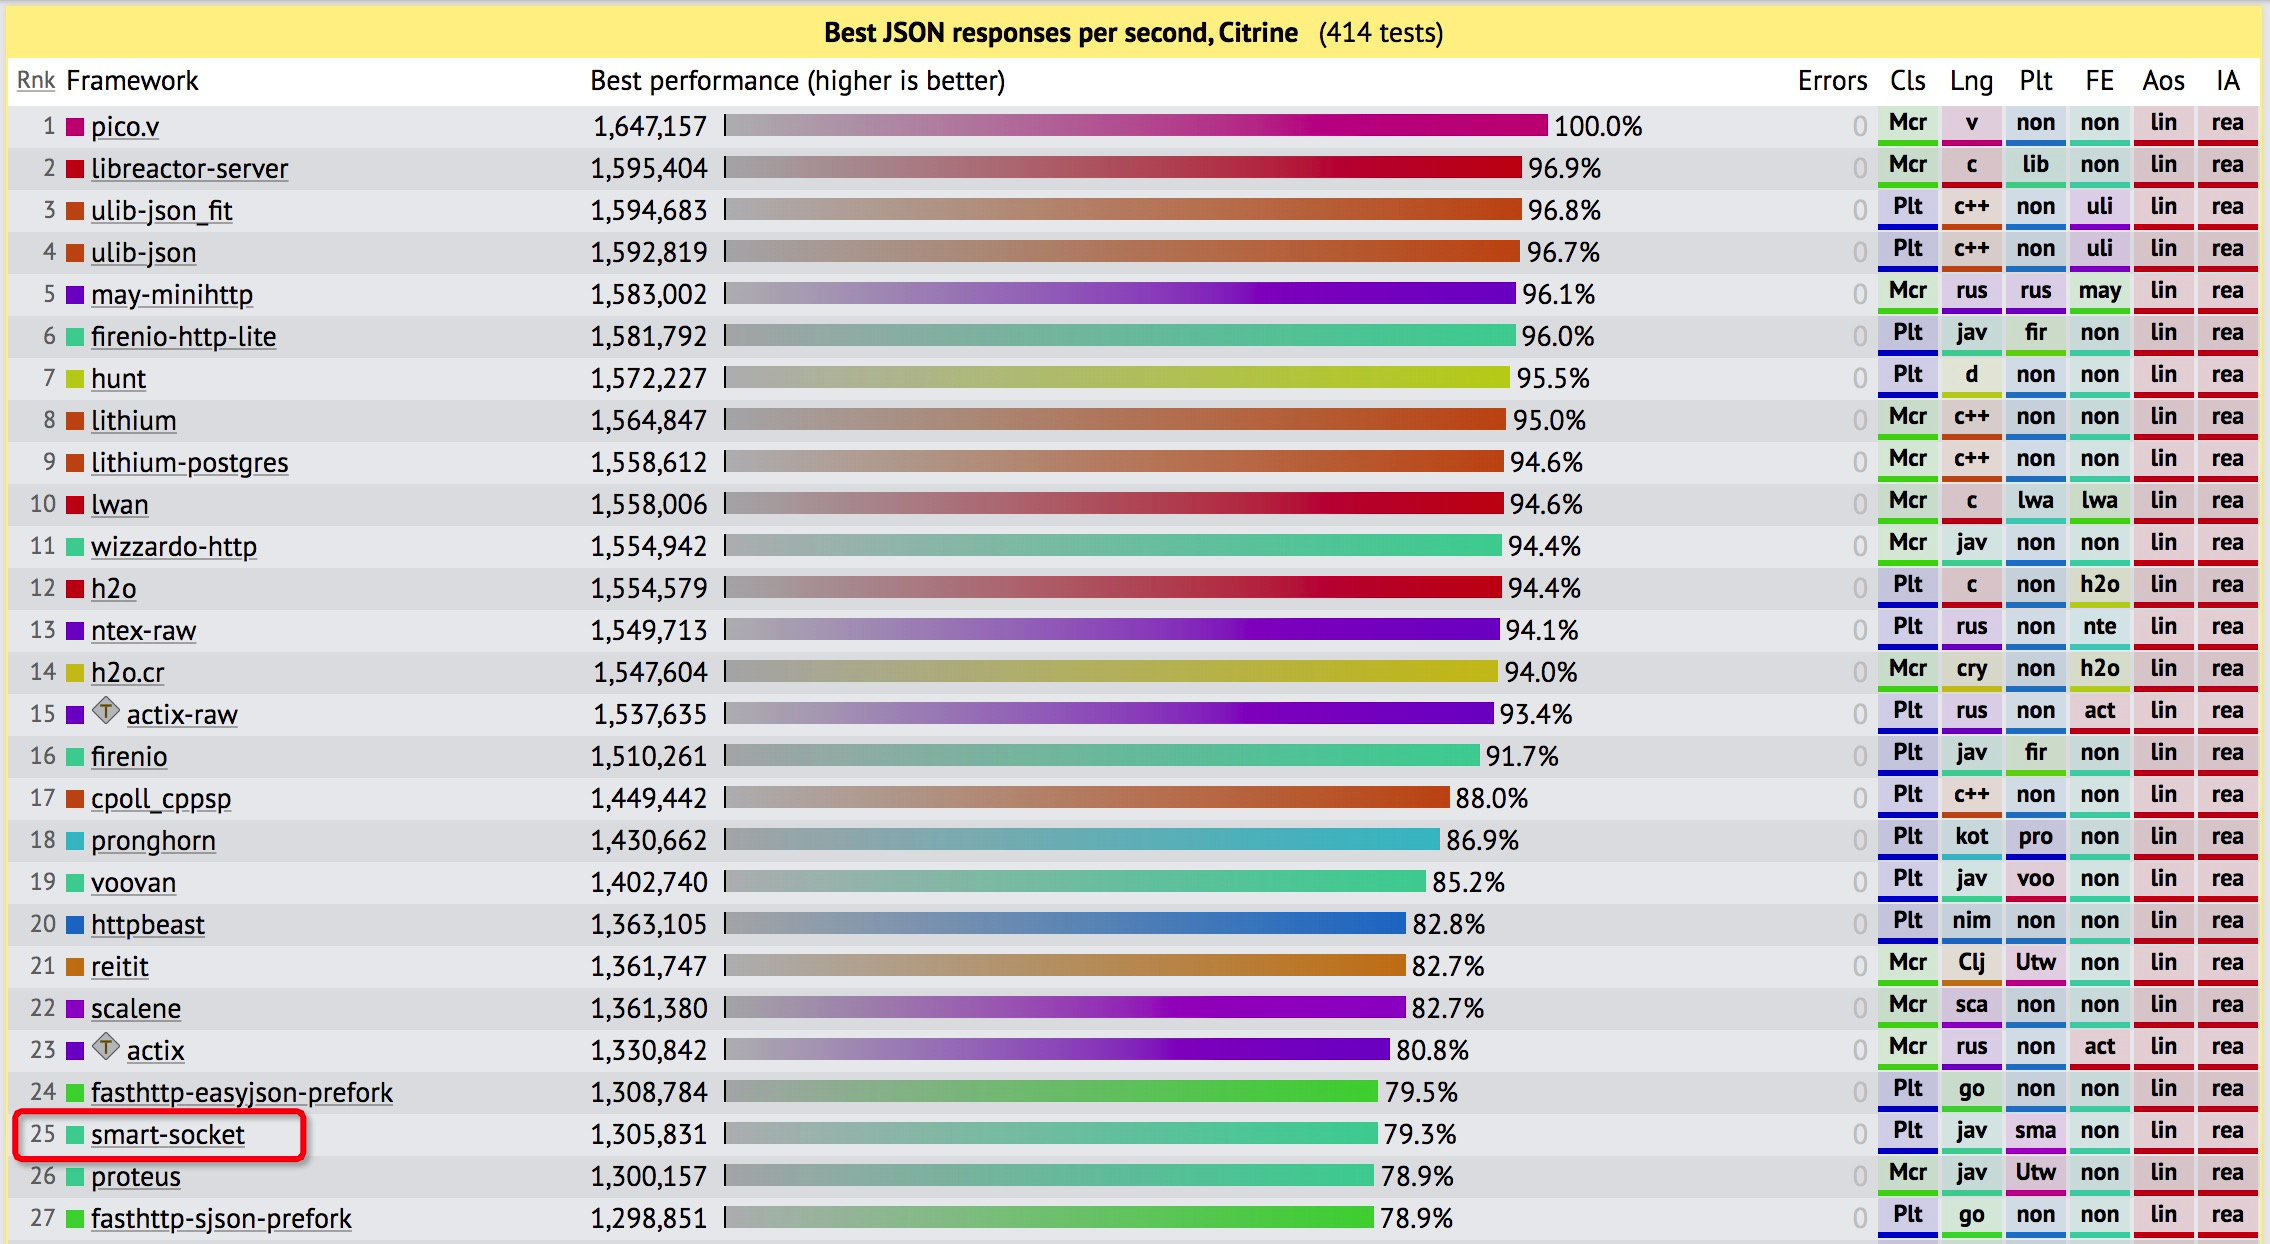Click the T badge icon beside actix
Viewport: 2270px width, 1244px height.
[x=105, y=1047]
